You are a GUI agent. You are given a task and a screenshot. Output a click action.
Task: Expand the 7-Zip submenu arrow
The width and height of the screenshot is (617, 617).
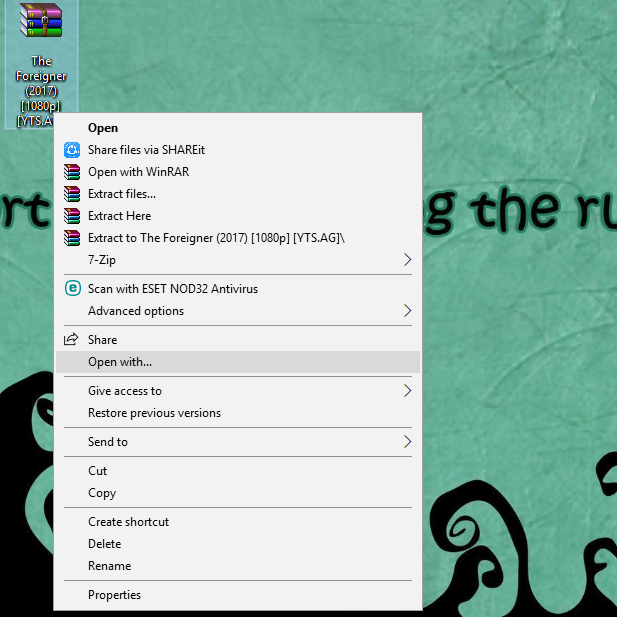(x=408, y=260)
